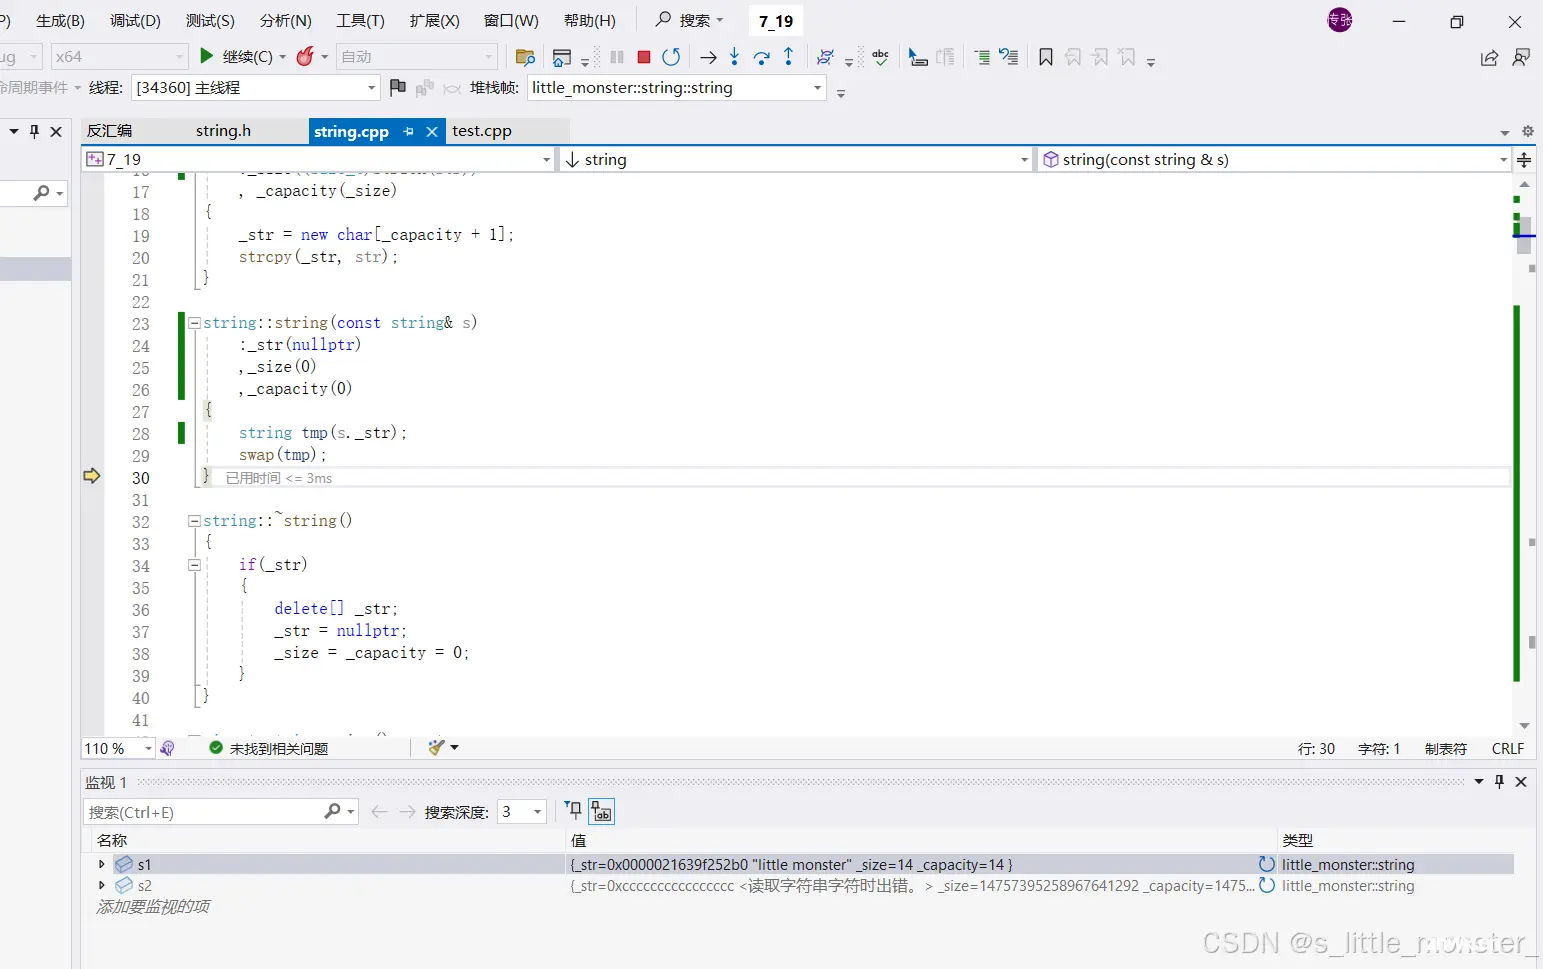The height and width of the screenshot is (969, 1543).
Task: Close the Watch 1 panel
Action: point(1521,782)
